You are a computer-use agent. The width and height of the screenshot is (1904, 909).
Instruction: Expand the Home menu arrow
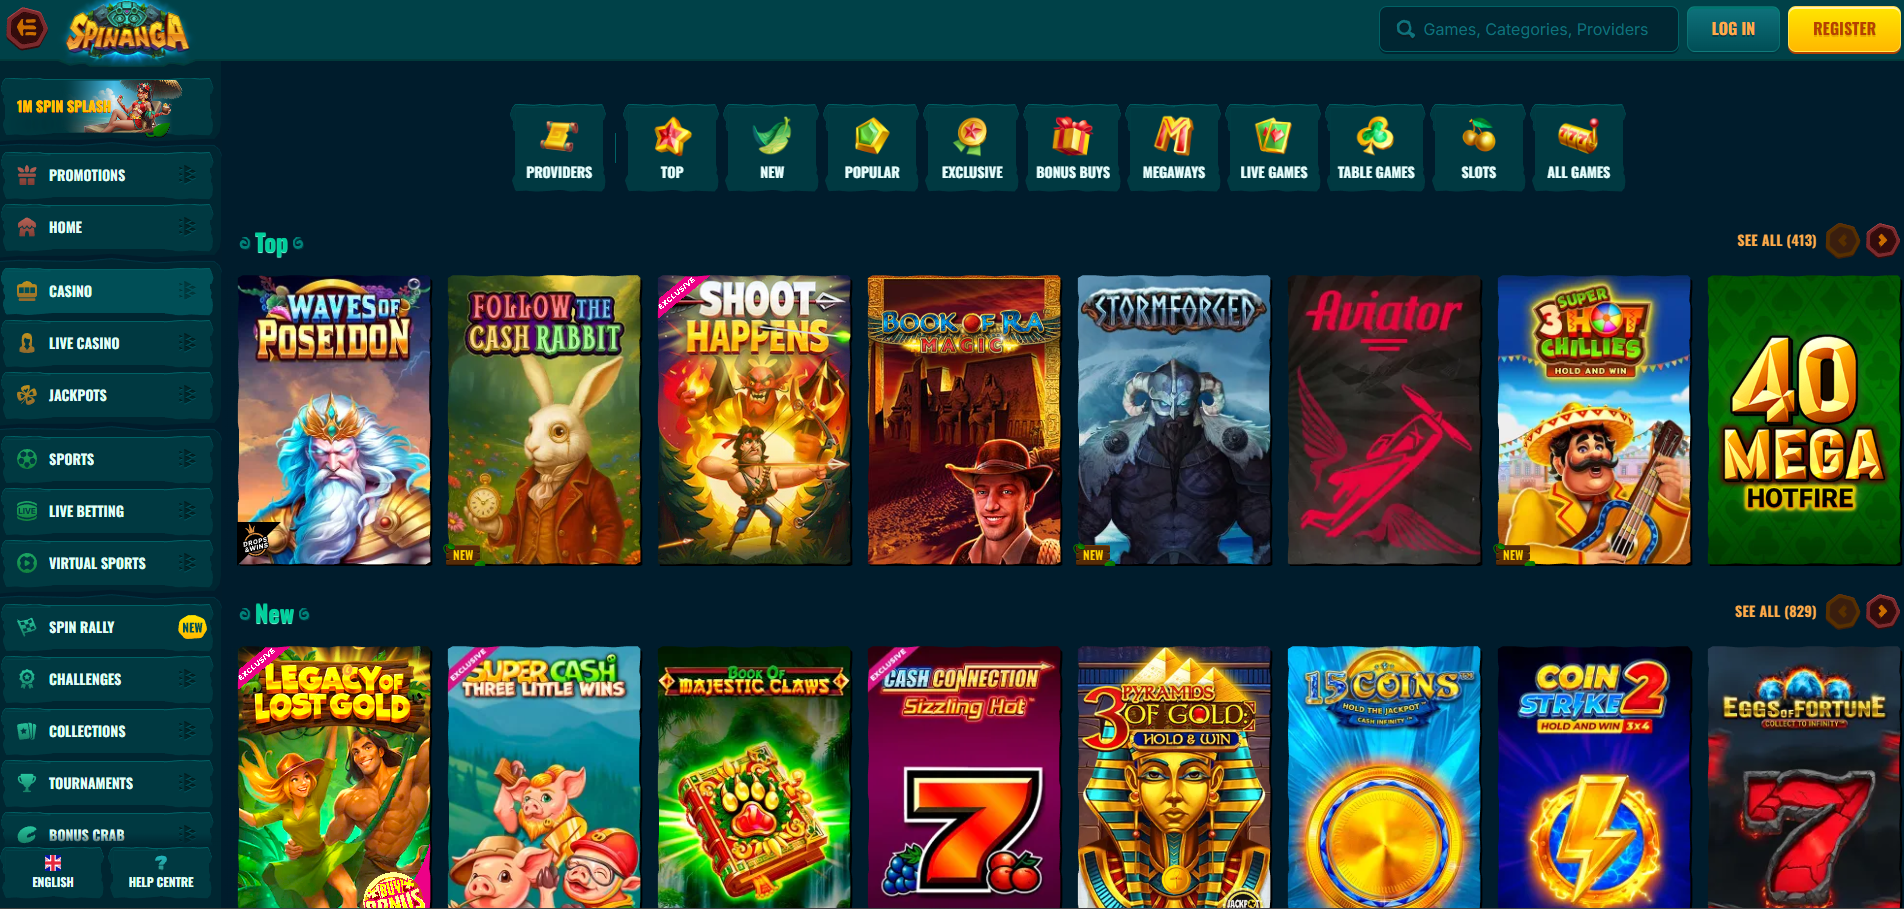click(186, 227)
